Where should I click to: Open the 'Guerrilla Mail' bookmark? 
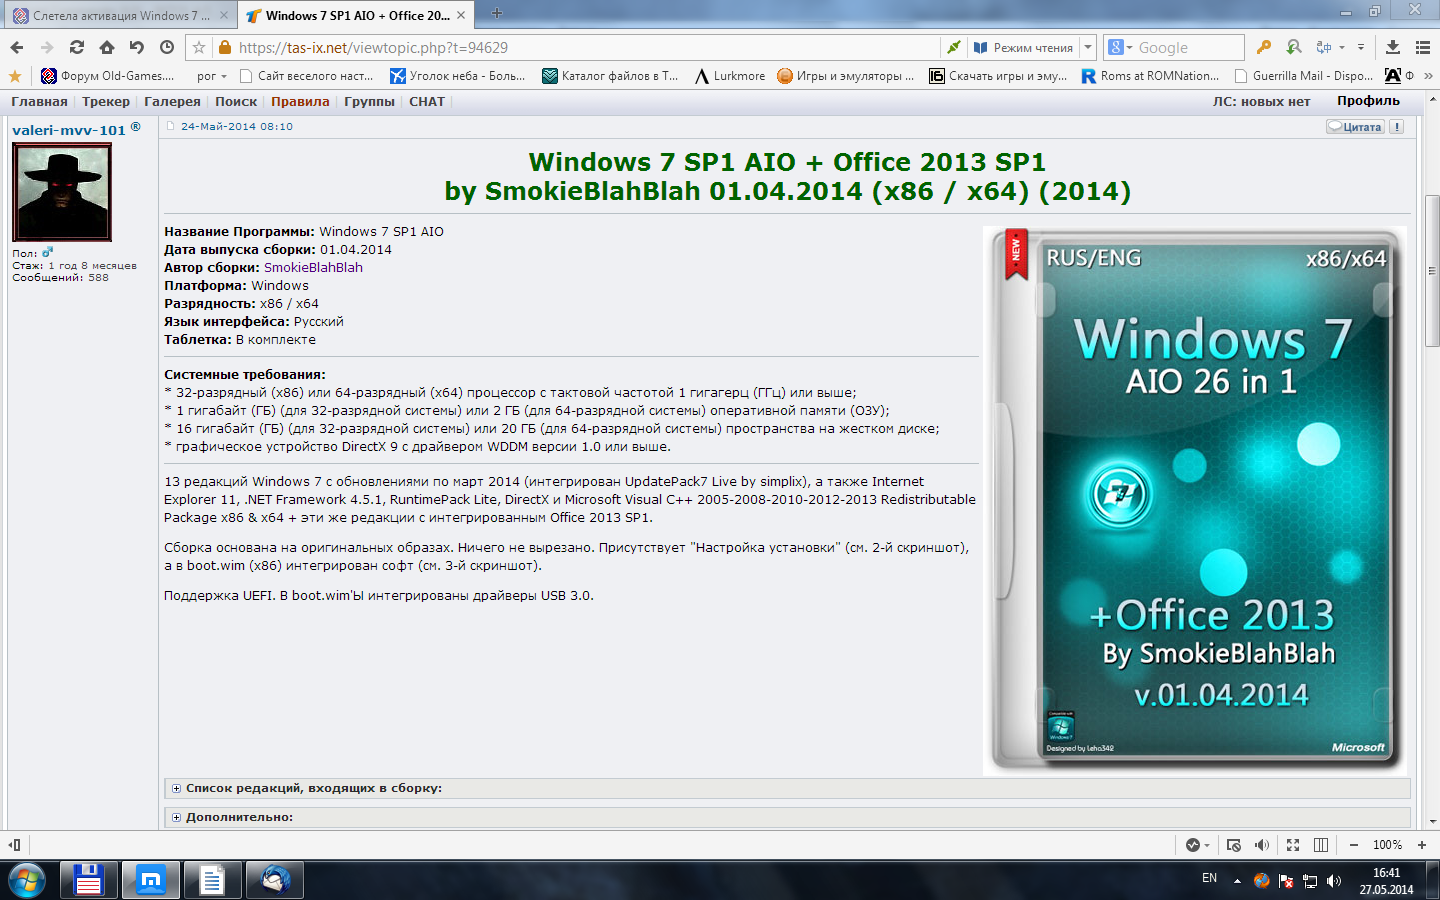(x=1303, y=76)
